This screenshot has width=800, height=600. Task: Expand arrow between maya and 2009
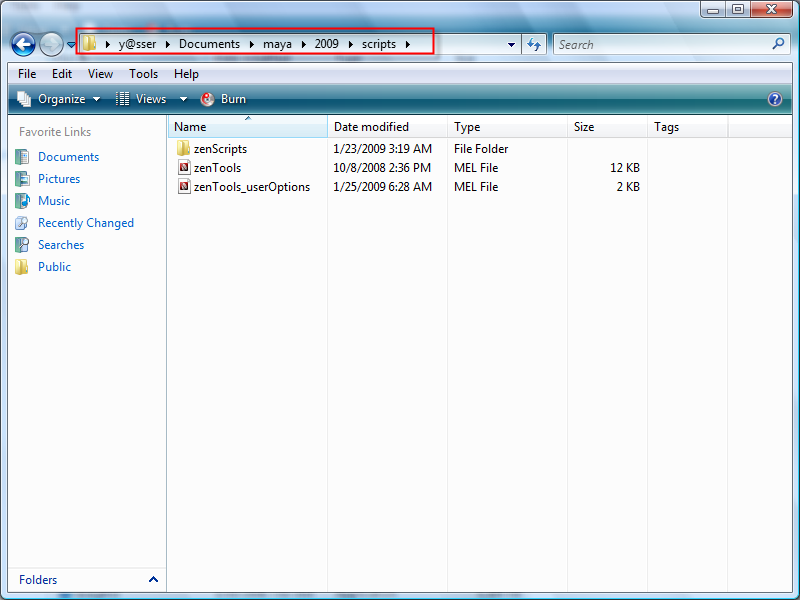click(x=304, y=45)
